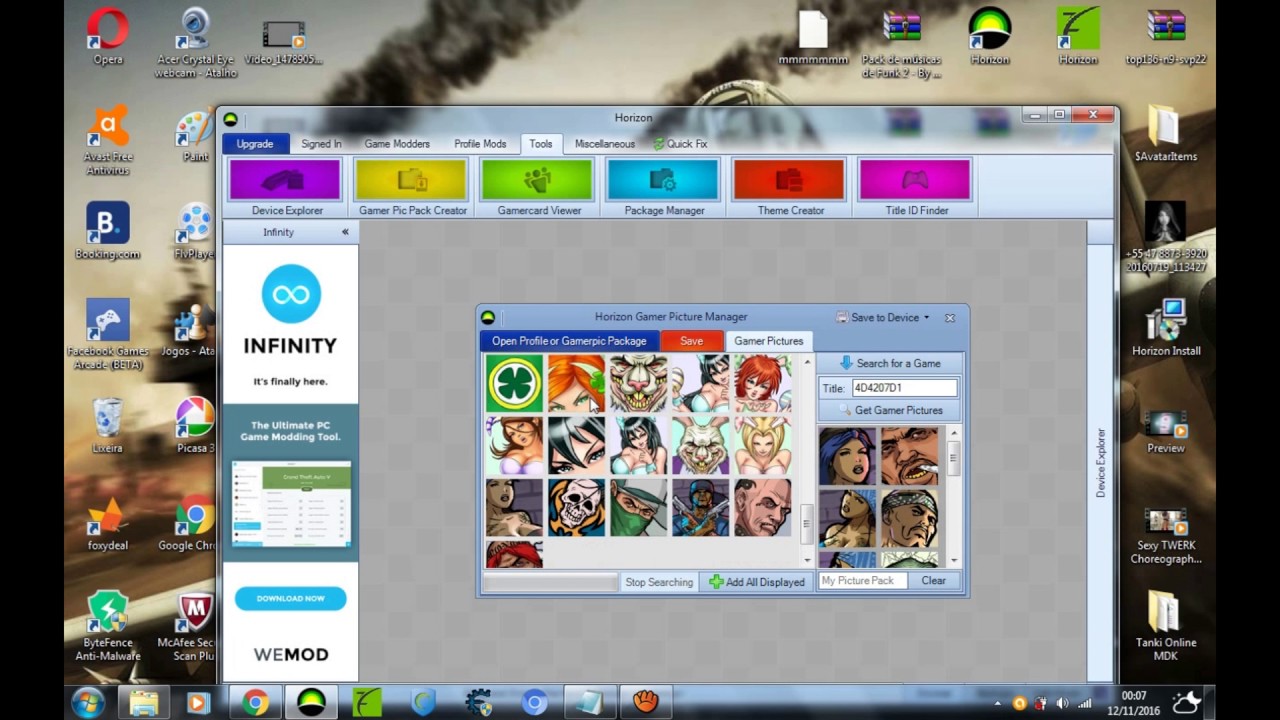The width and height of the screenshot is (1280, 720).
Task: Open ByteFence Anti-Malware desktop icon
Action: click(x=108, y=625)
